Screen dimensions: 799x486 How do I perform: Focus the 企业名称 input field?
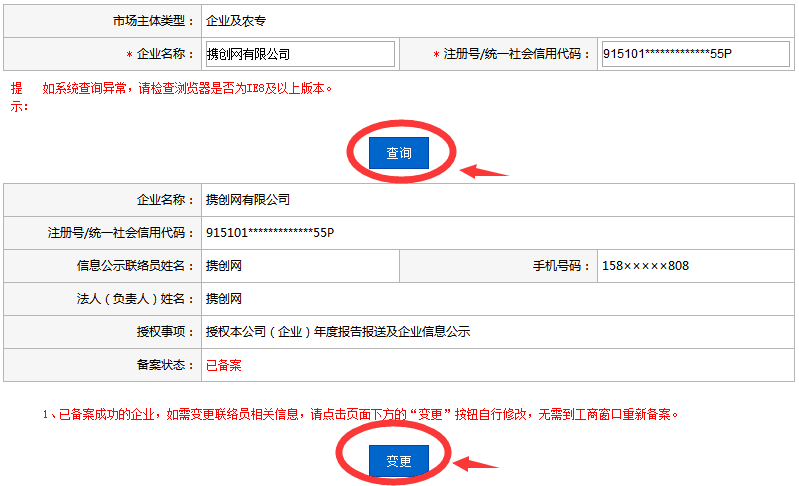click(298, 54)
